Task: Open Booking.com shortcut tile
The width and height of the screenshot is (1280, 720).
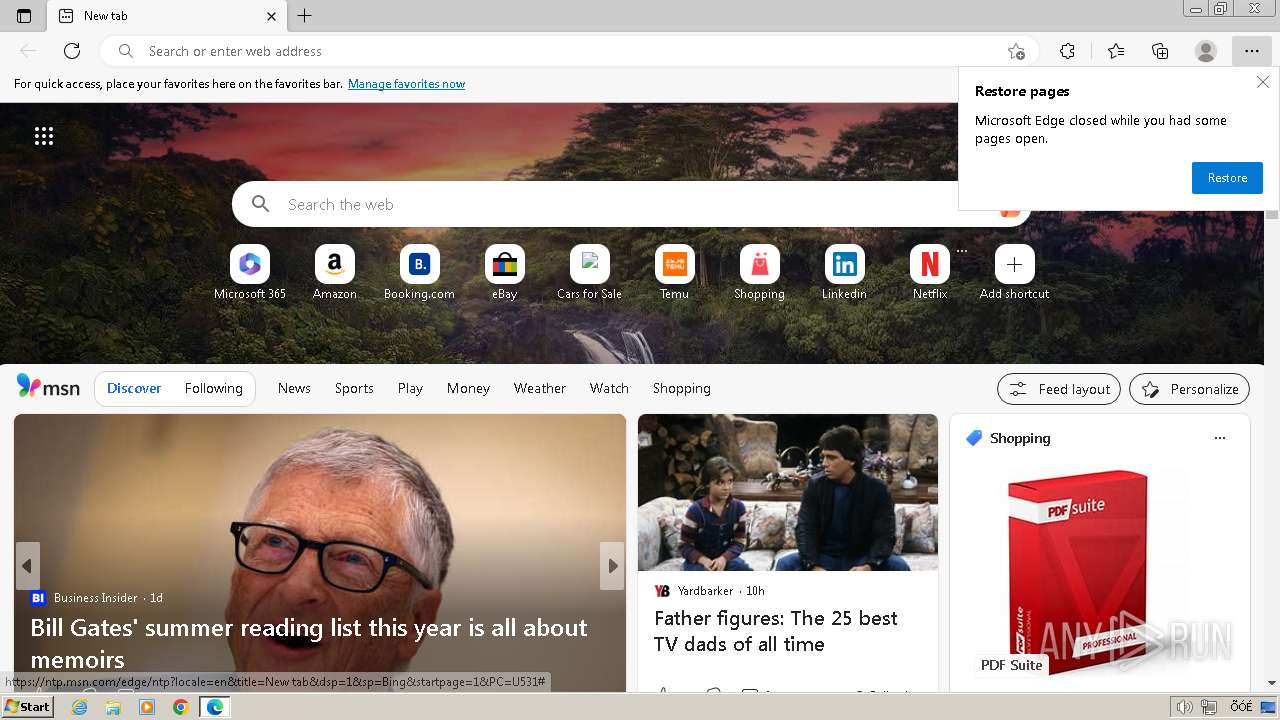Action: [420, 272]
